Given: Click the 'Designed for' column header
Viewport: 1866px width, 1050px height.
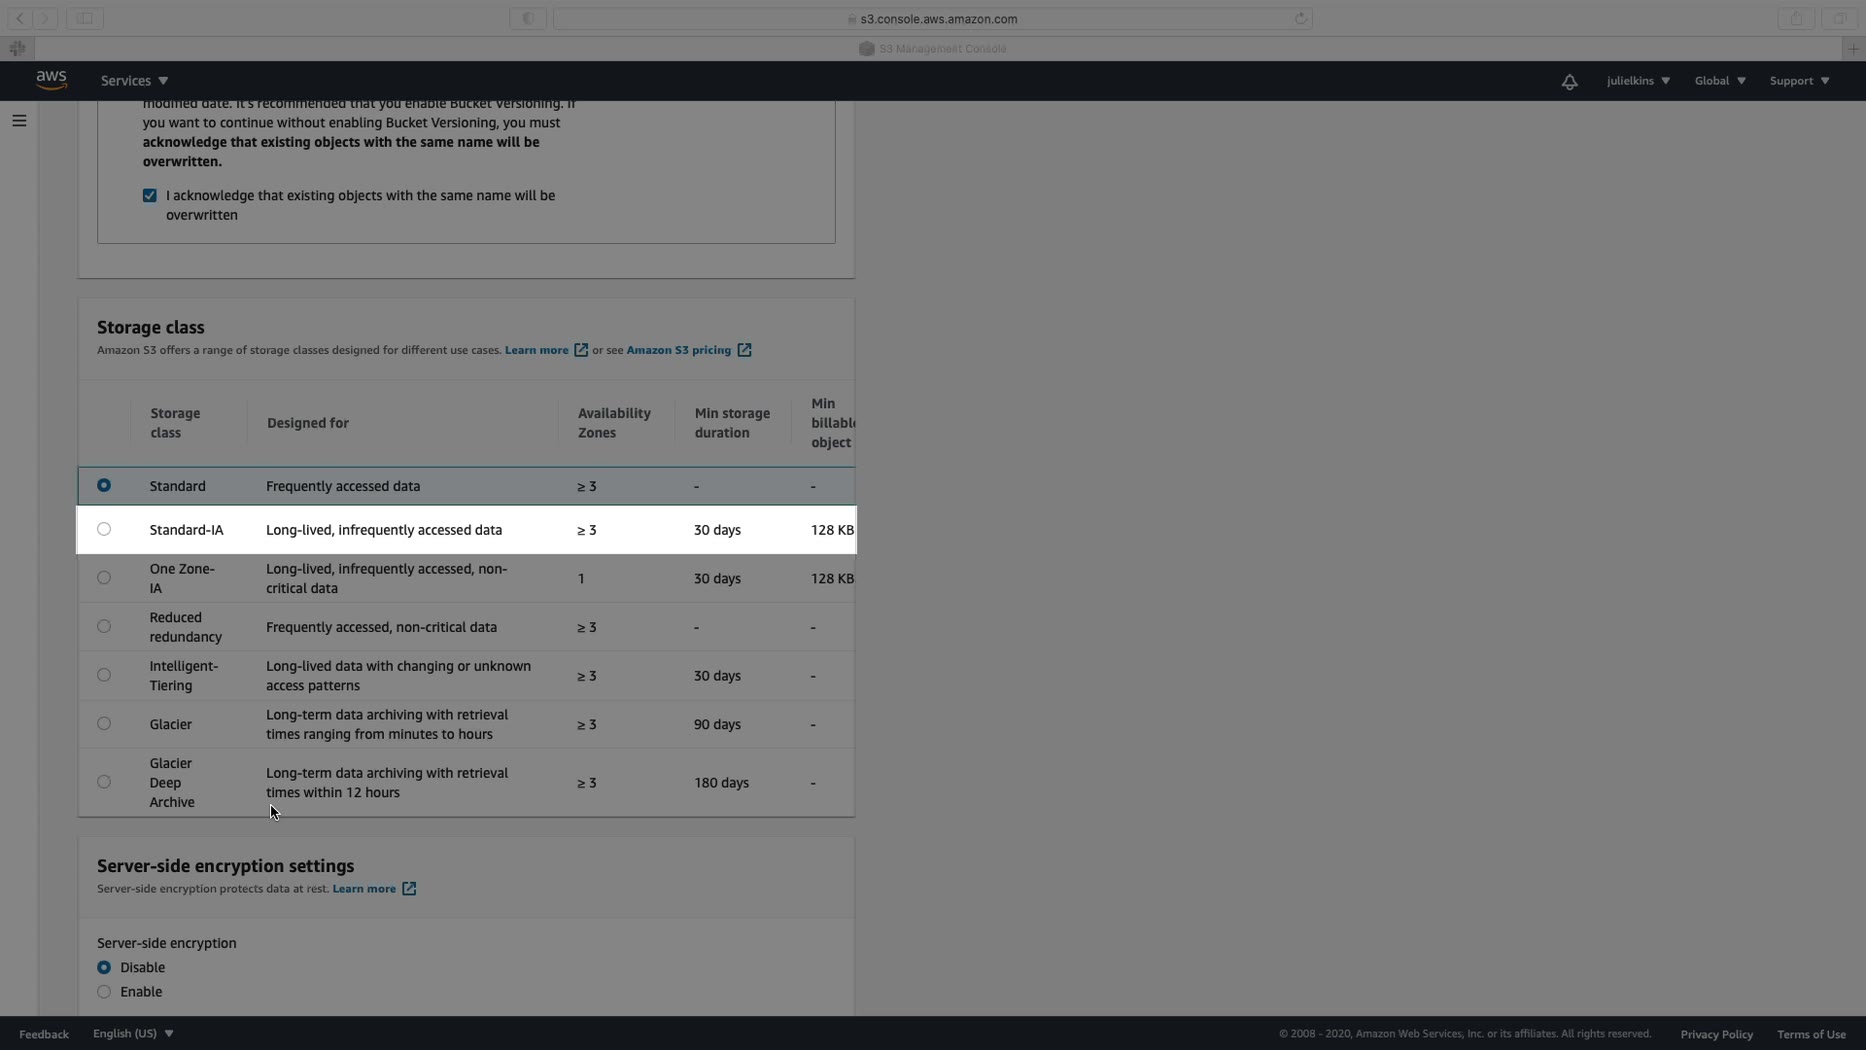Looking at the screenshot, I should [308, 423].
